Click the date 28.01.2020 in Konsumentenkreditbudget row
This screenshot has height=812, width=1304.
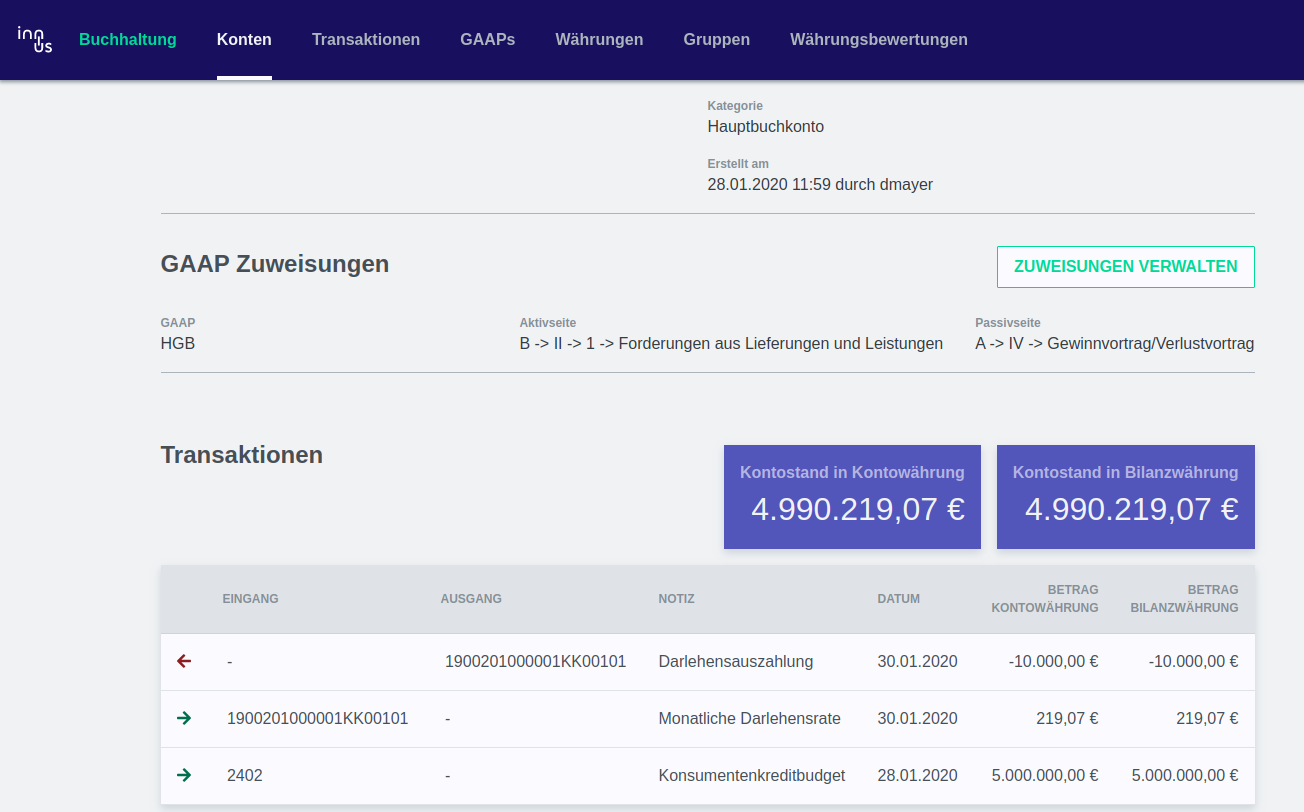(918, 775)
